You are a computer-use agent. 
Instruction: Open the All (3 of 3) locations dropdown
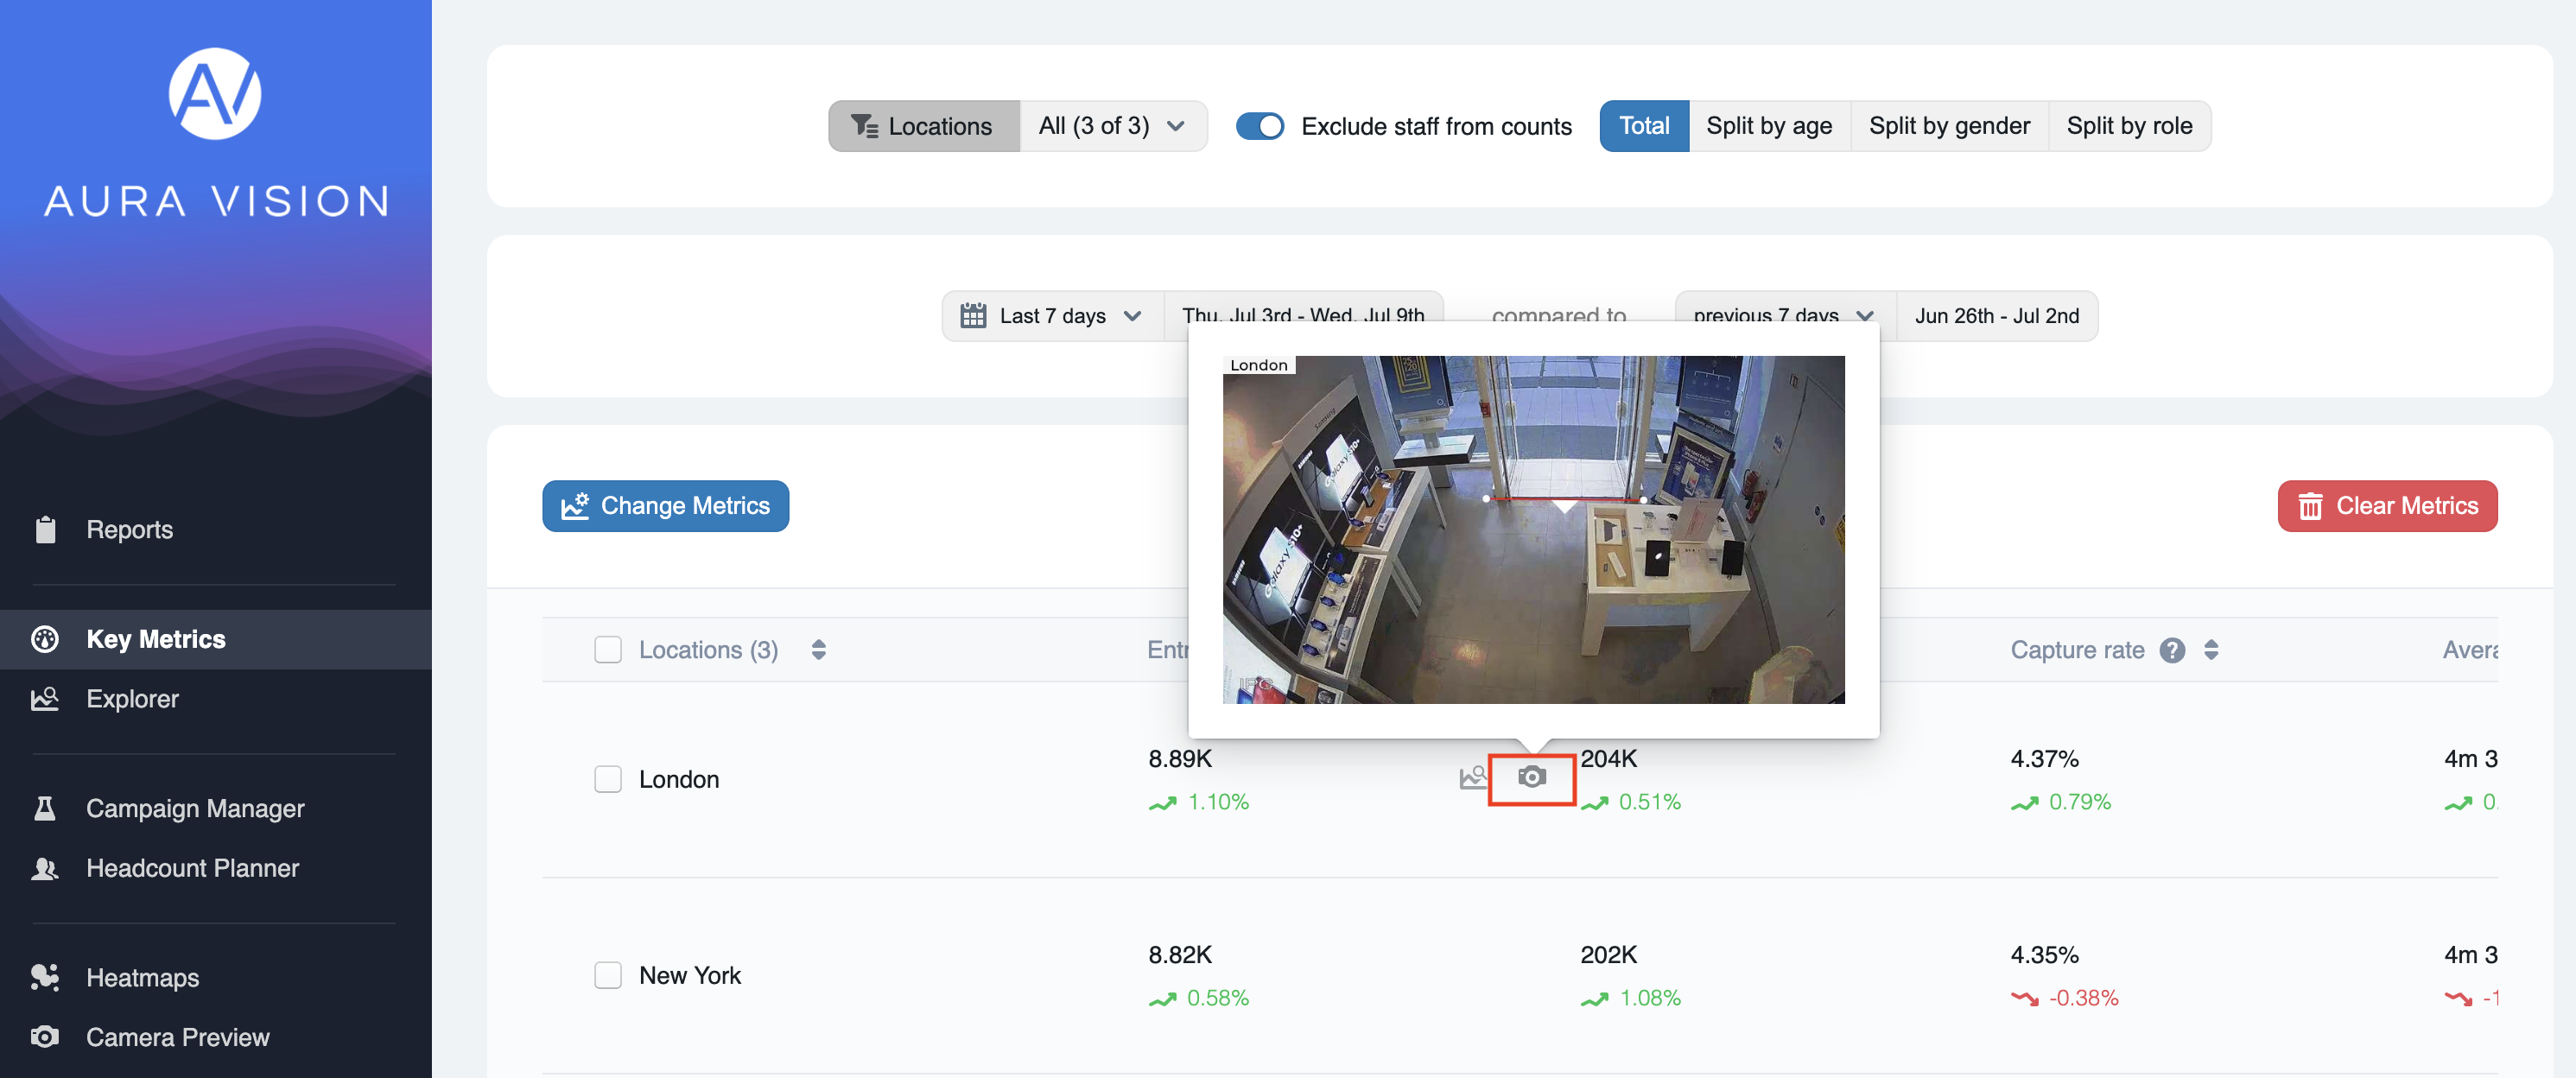pos(1112,126)
